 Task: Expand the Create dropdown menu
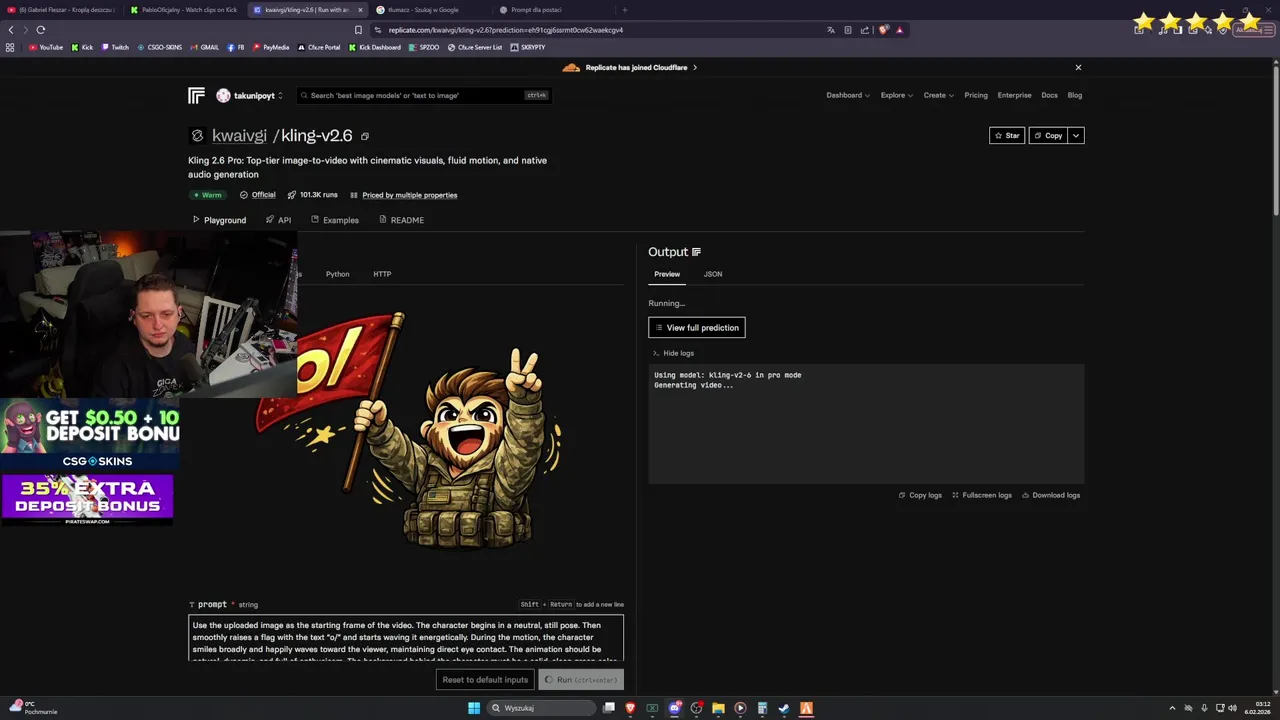click(938, 95)
